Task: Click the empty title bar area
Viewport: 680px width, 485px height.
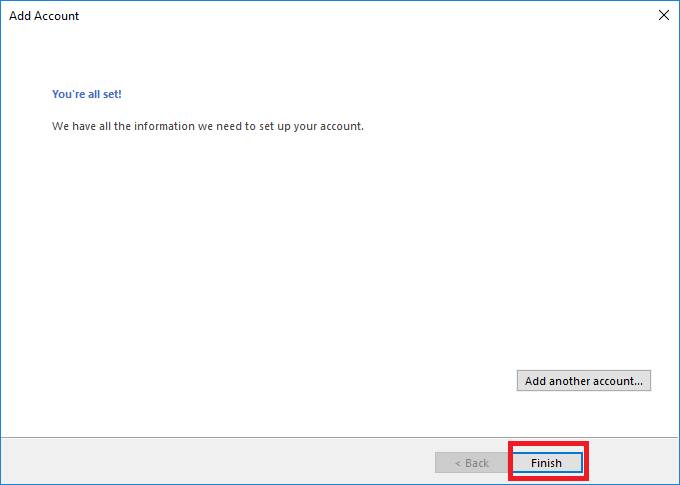Action: [350, 15]
